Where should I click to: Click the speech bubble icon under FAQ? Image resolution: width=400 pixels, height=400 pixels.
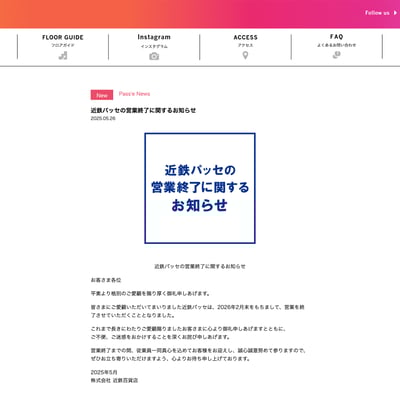pyautogui.click(x=337, y=55)
